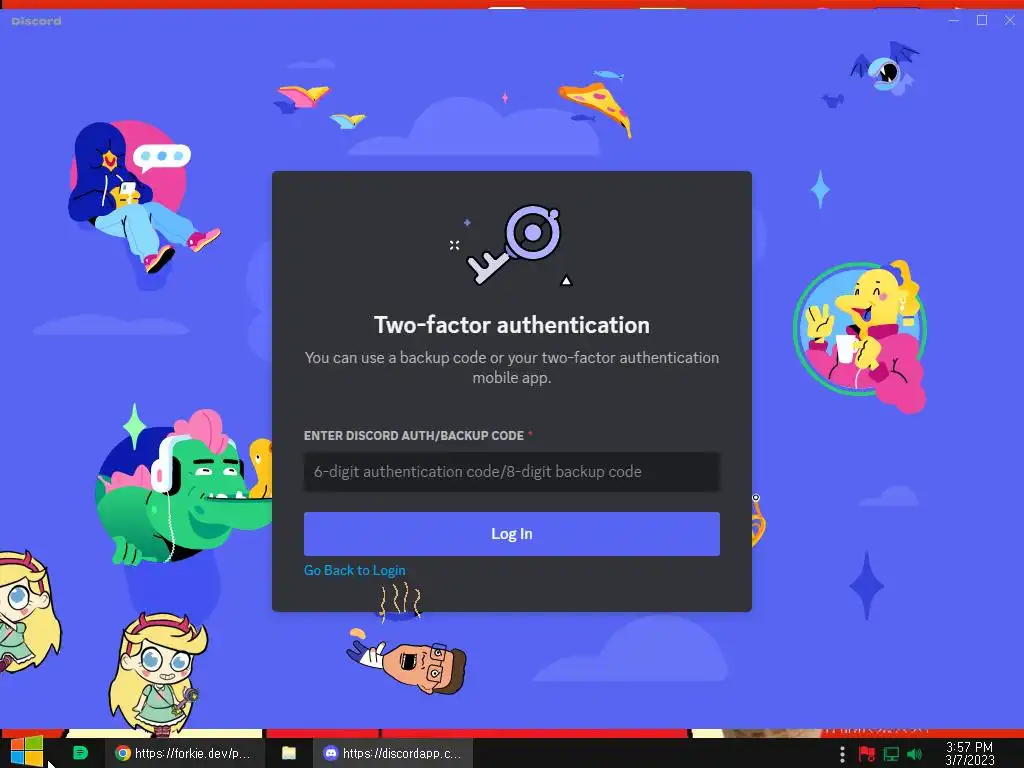The height and width of the screenshot is (768, 1024).
Task: Switch to the Discord discordapp taskbar window
Action: [x=393, y=753]
